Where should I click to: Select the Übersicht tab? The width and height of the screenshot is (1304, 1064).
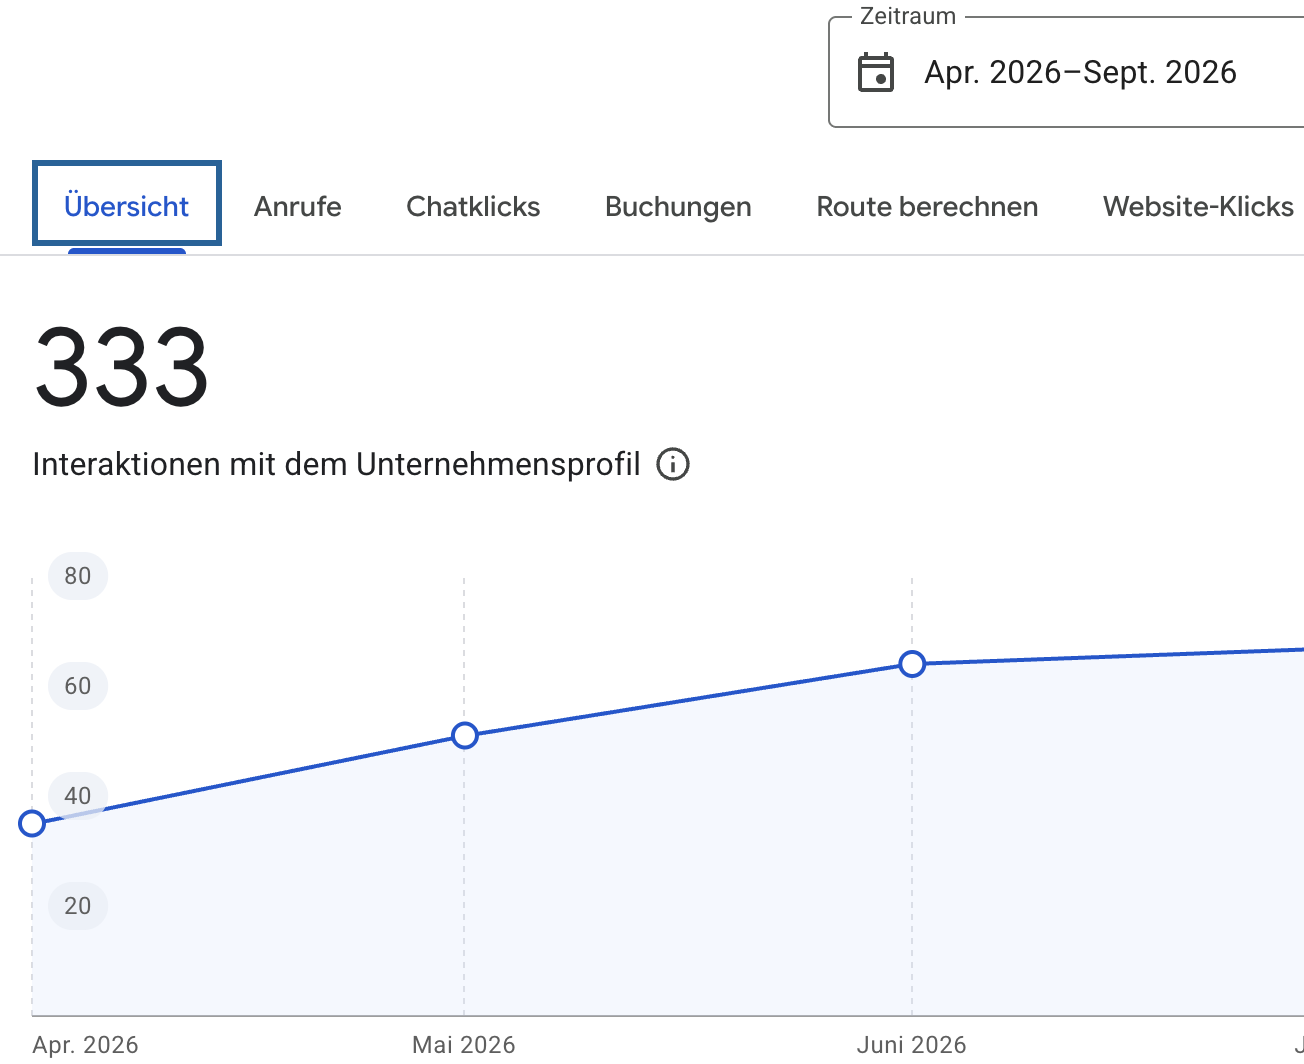coord(127,206)
